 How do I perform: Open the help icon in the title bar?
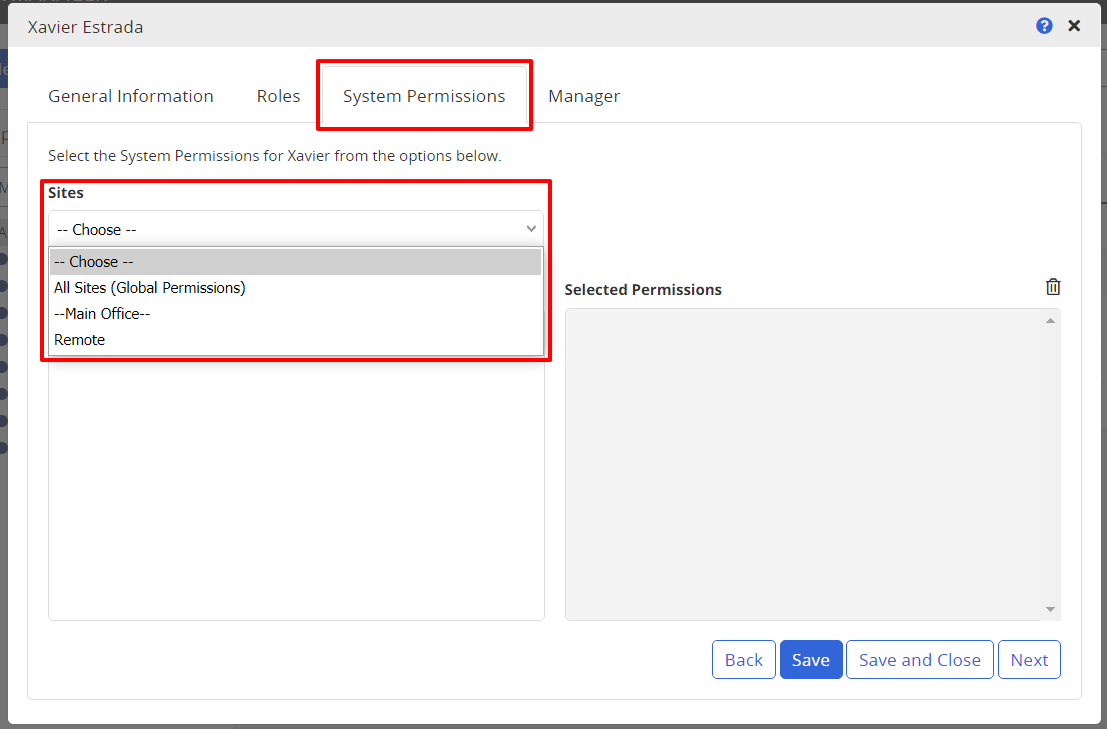[x=1044, y=26]
